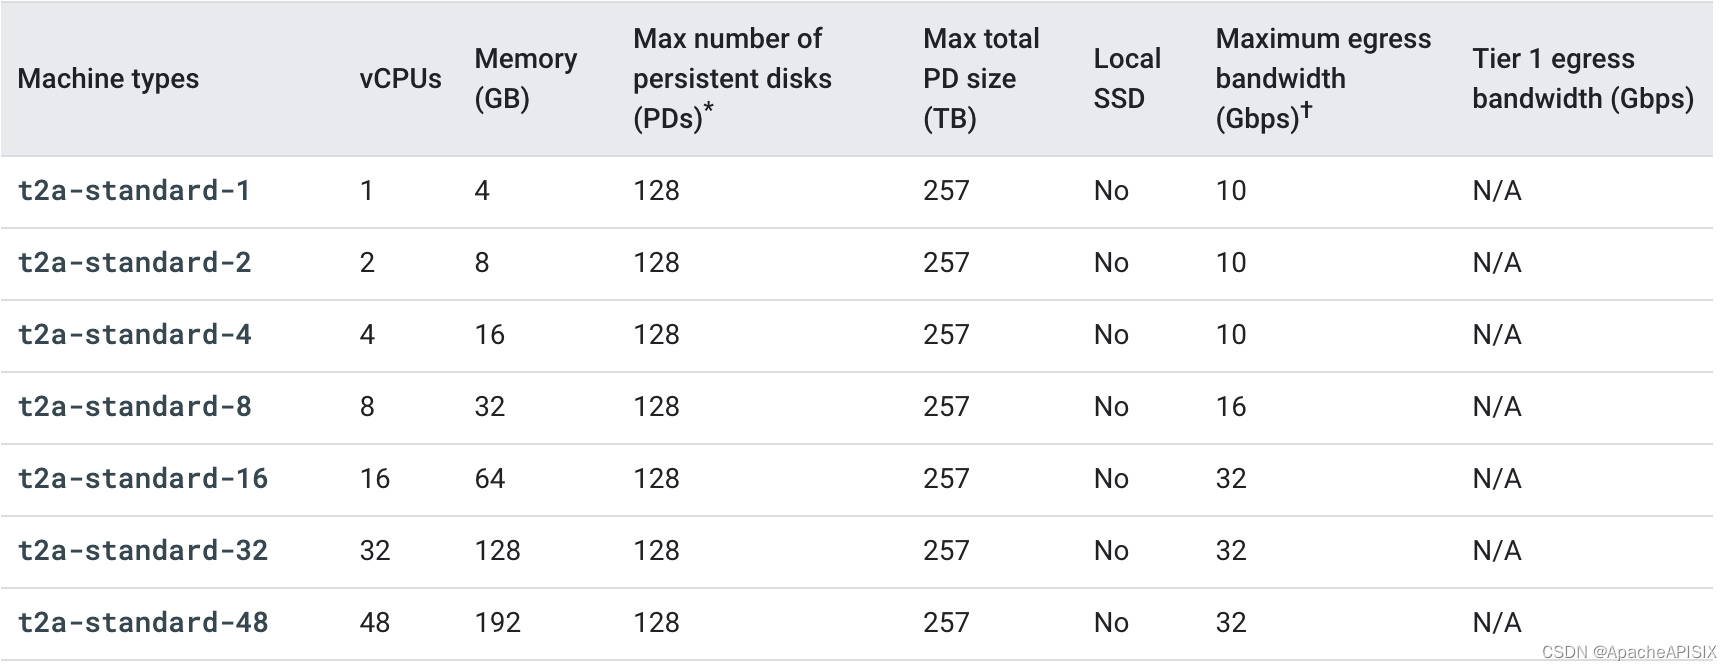Image resolution: width=1732 pixels, height=670 pixels.
Task: Select the 16 Gbps egress value for t2a-standard-8
Action: (x=1231, y=406)
